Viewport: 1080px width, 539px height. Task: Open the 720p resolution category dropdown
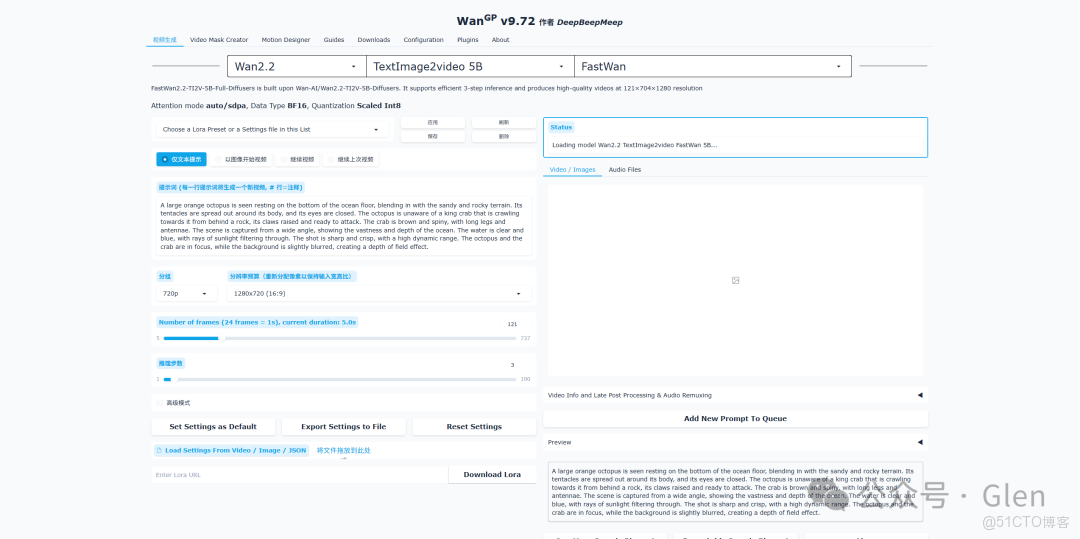click(186, 293)
